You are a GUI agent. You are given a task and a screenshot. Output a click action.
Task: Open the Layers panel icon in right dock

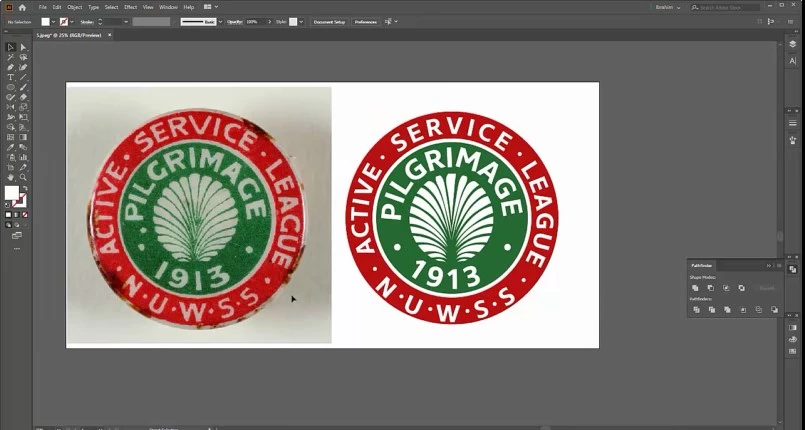pos(793,45)
